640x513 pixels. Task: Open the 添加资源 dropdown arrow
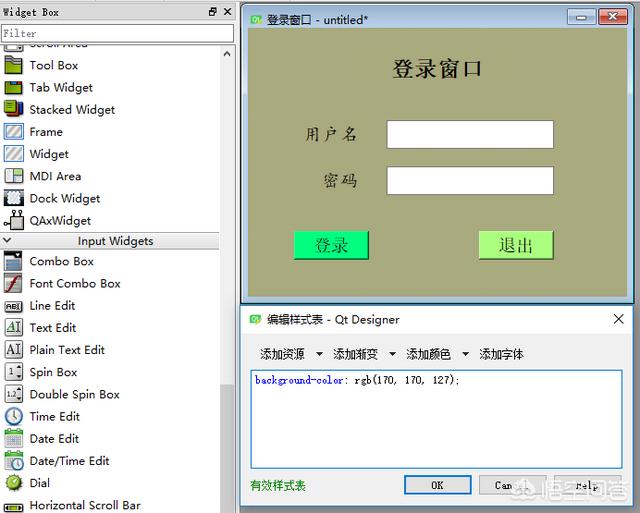coord(319,354)
